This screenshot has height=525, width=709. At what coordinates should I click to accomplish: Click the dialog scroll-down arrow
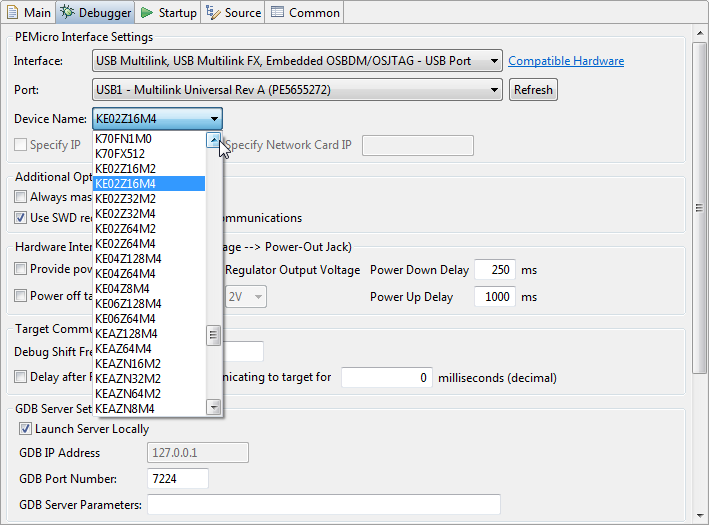pos(700,516)
